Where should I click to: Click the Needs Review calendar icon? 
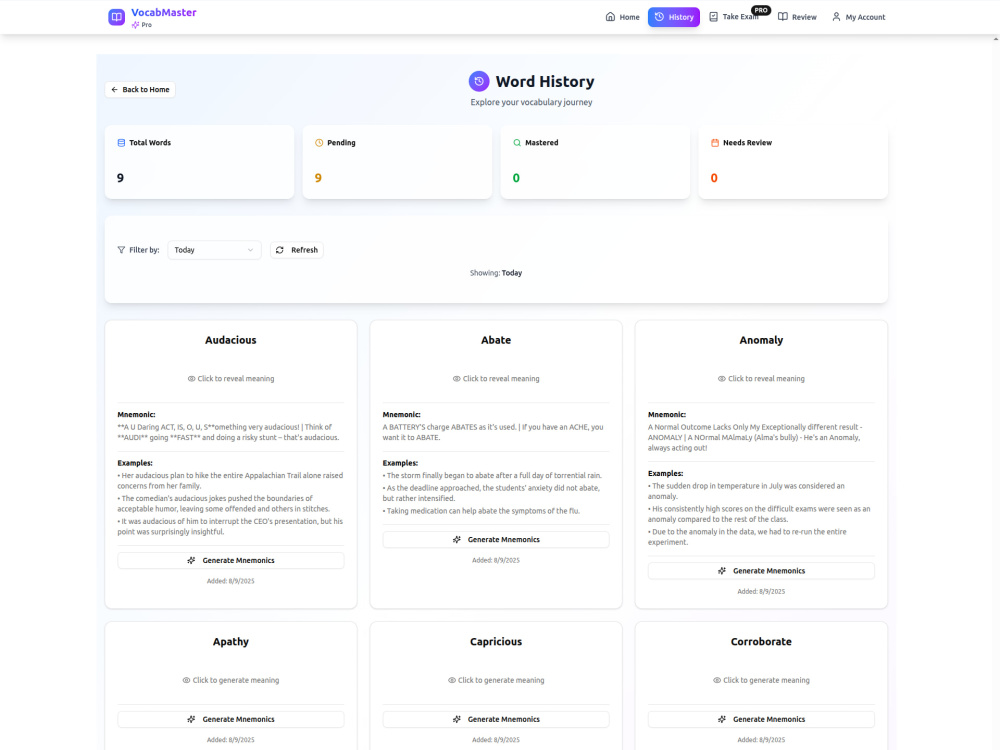click(715, 143)
